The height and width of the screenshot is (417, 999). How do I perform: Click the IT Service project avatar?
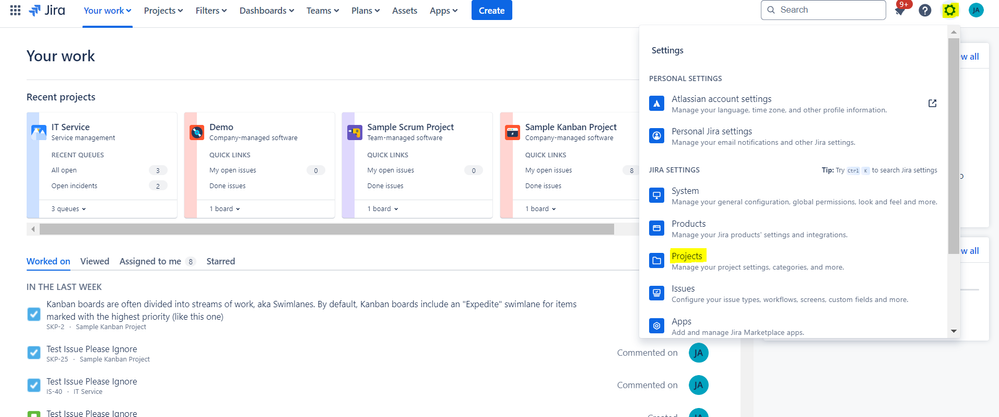coord(40,132)
